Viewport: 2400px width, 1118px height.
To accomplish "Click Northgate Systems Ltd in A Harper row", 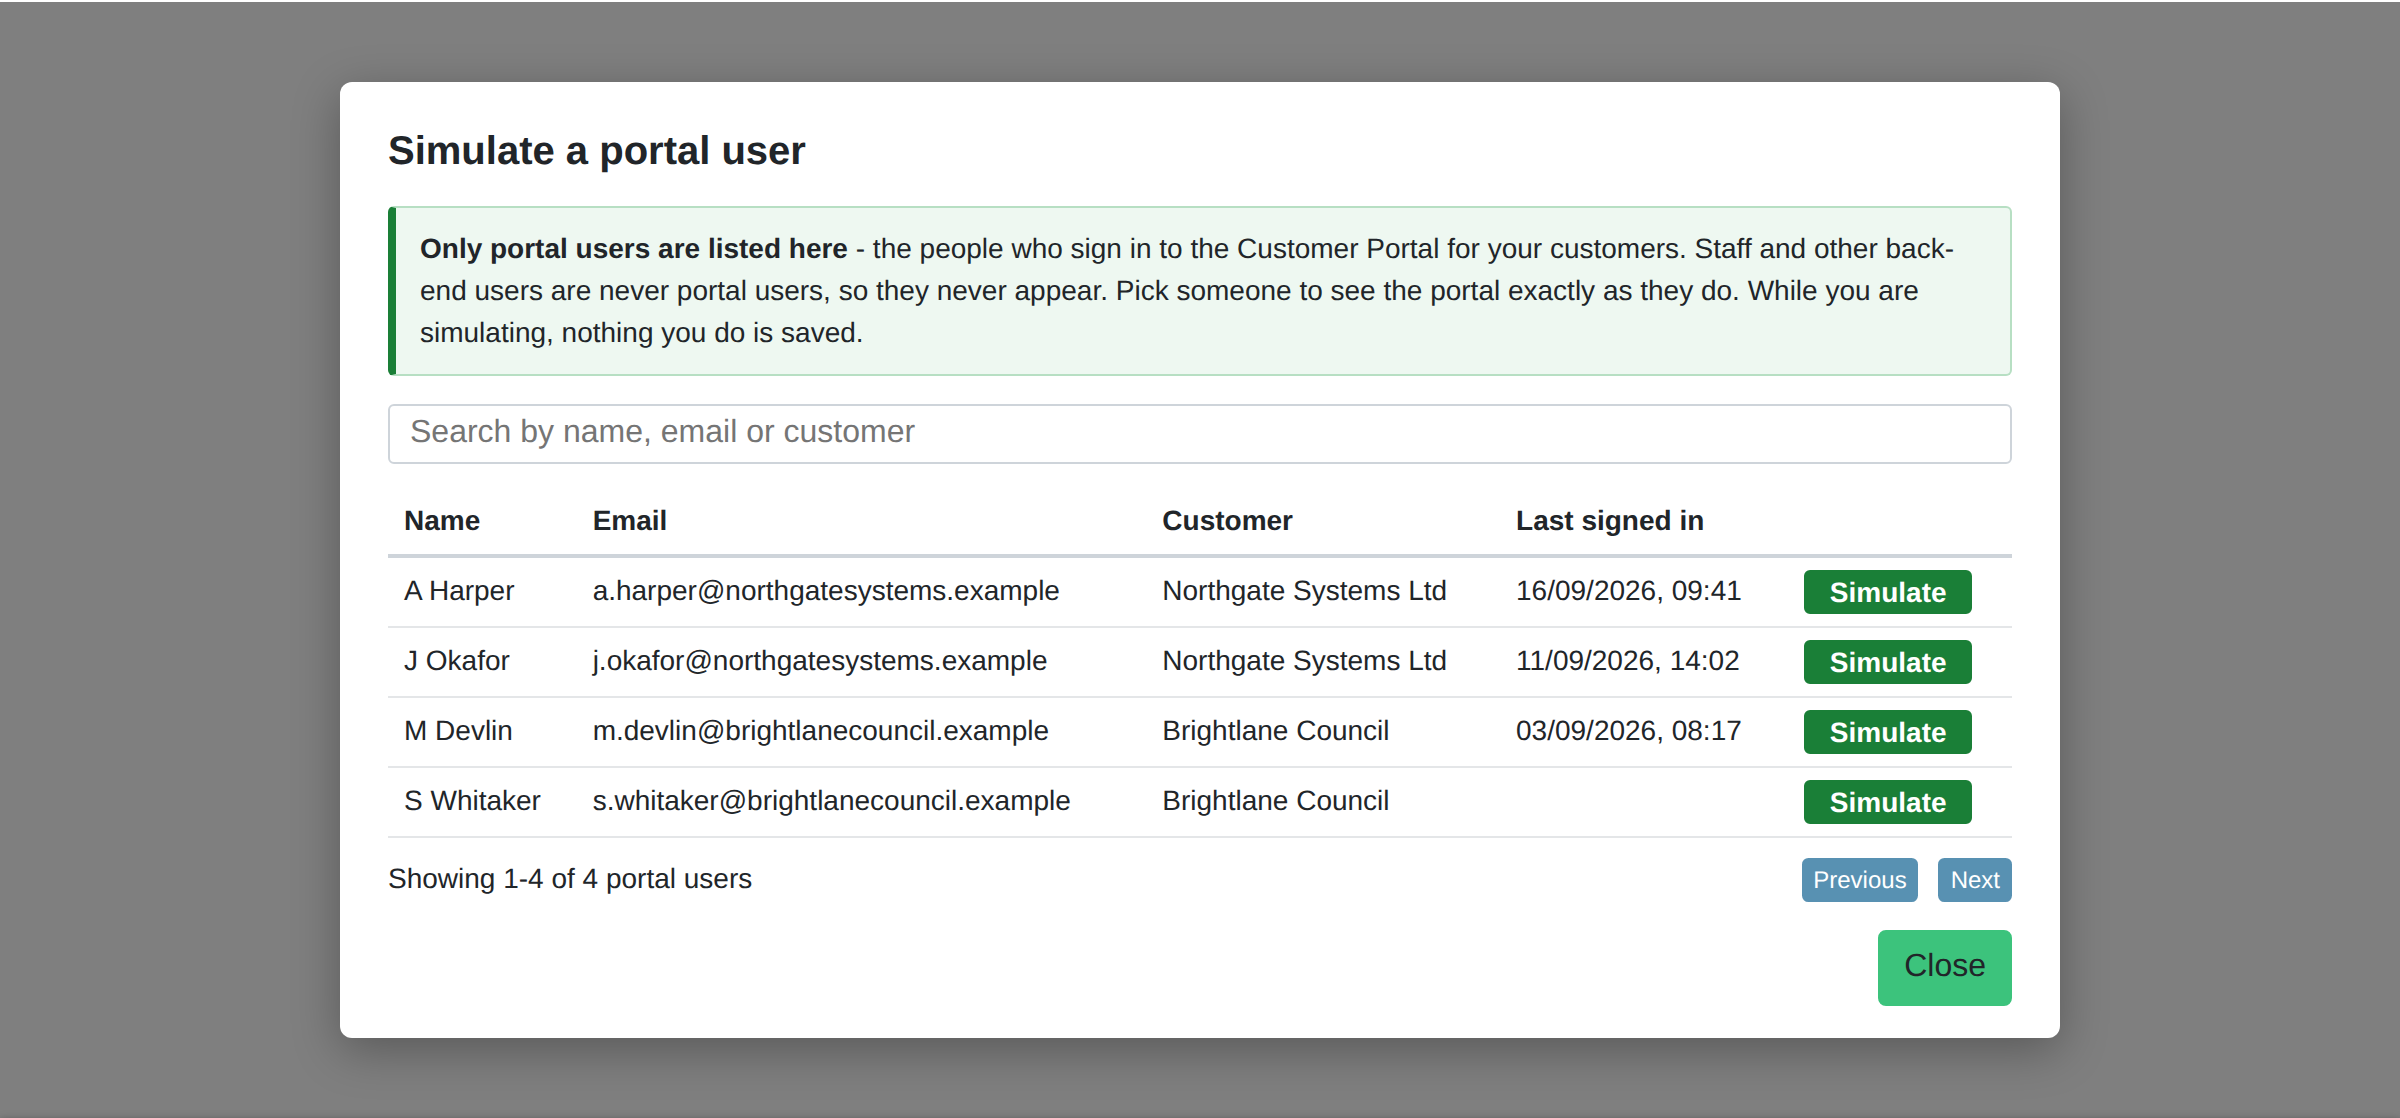I will (1304, 591).
